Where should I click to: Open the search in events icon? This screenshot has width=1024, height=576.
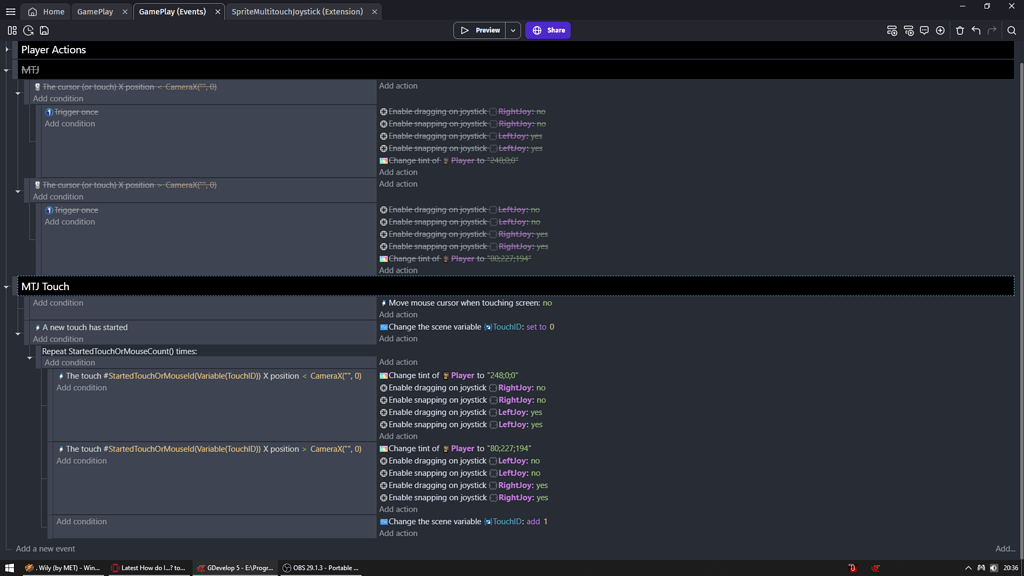pos(1011,31)
